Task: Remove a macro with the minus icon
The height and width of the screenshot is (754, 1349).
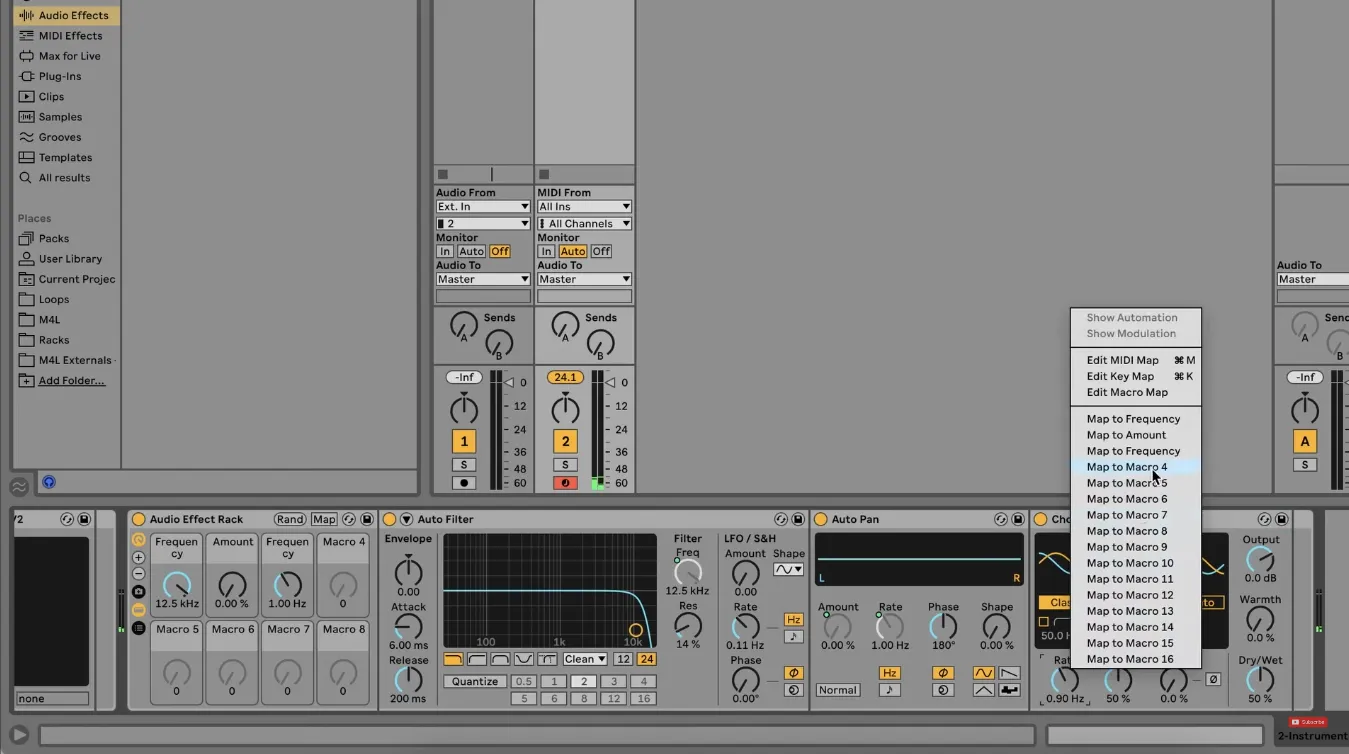Action: coord(138,574)
